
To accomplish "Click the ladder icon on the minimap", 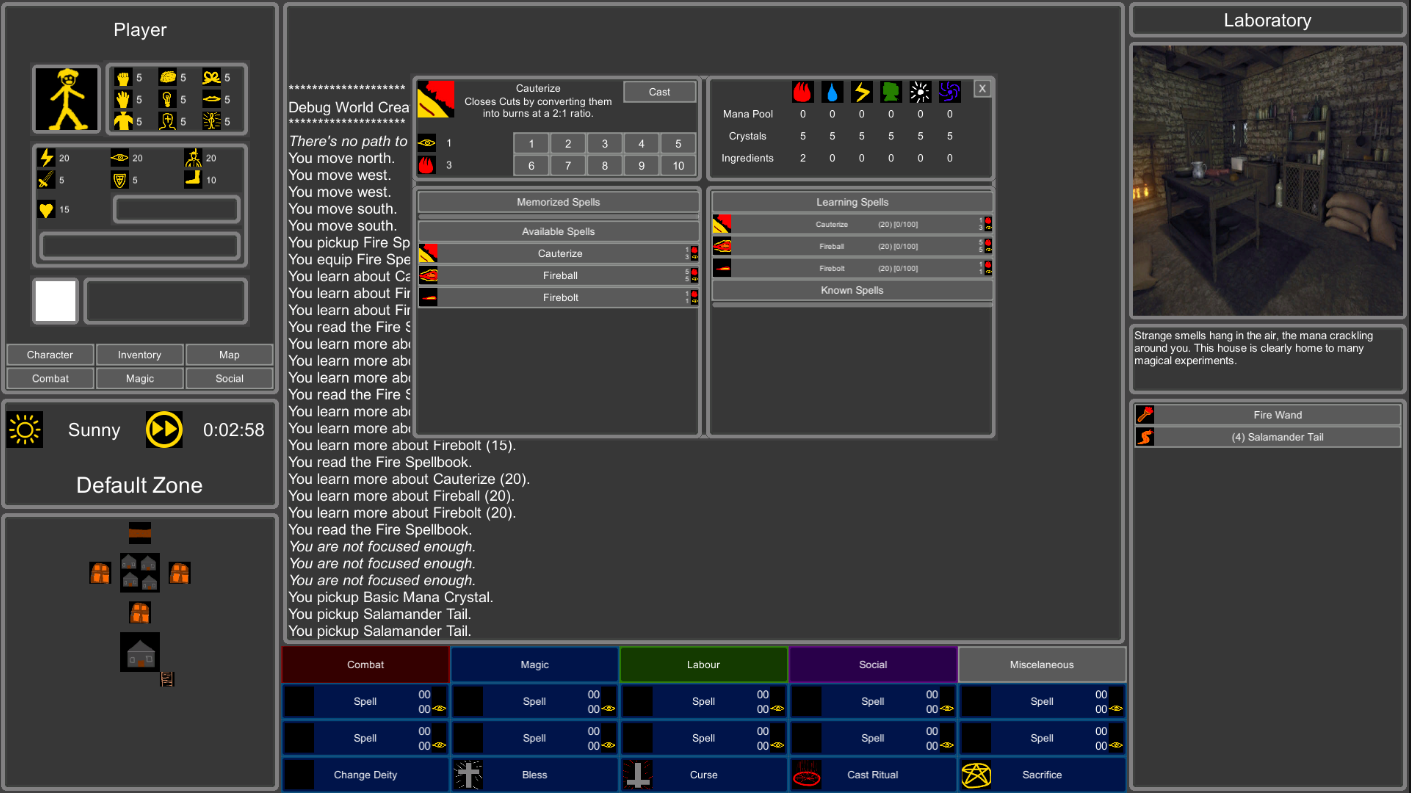I will coord(168,679).
